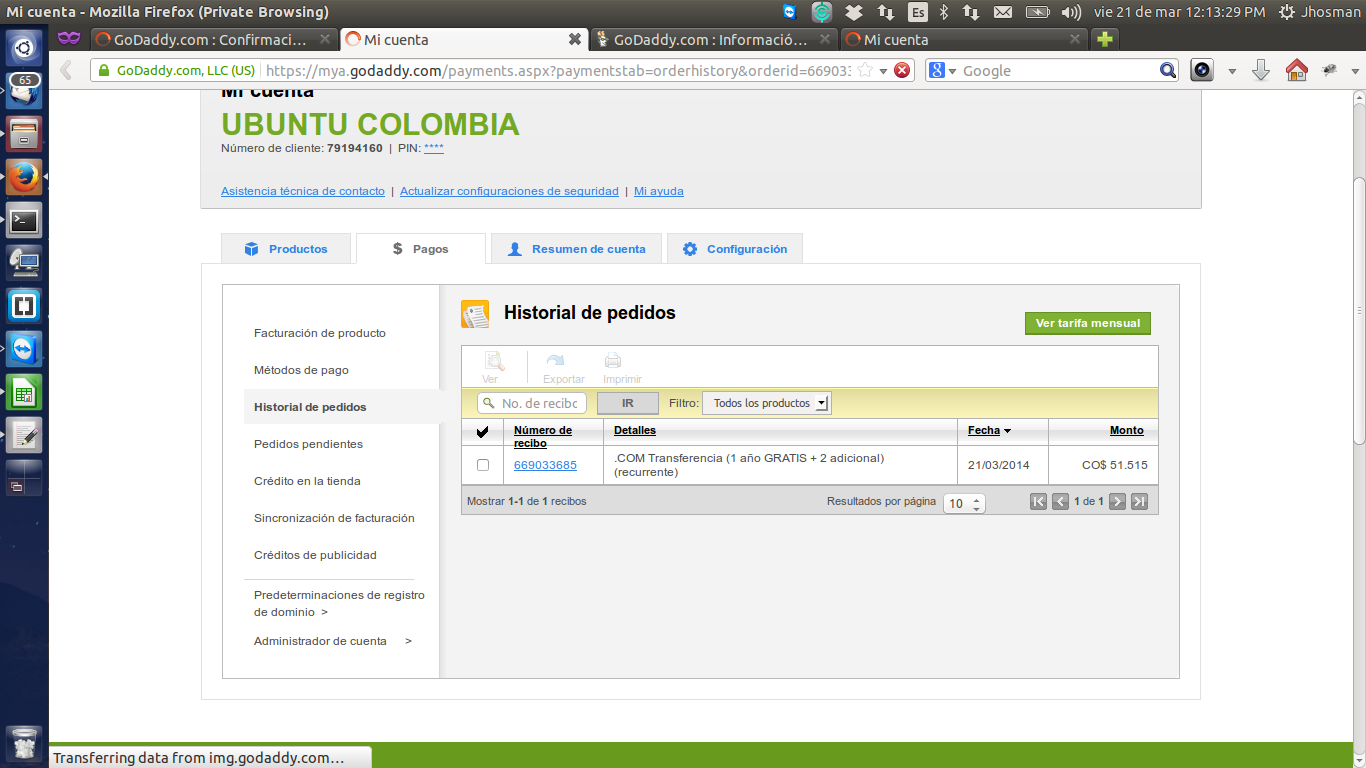Expand 'Predeterminaciones de registro de dominio'
The image size is (1366, 768).
[x=339, y=603]
